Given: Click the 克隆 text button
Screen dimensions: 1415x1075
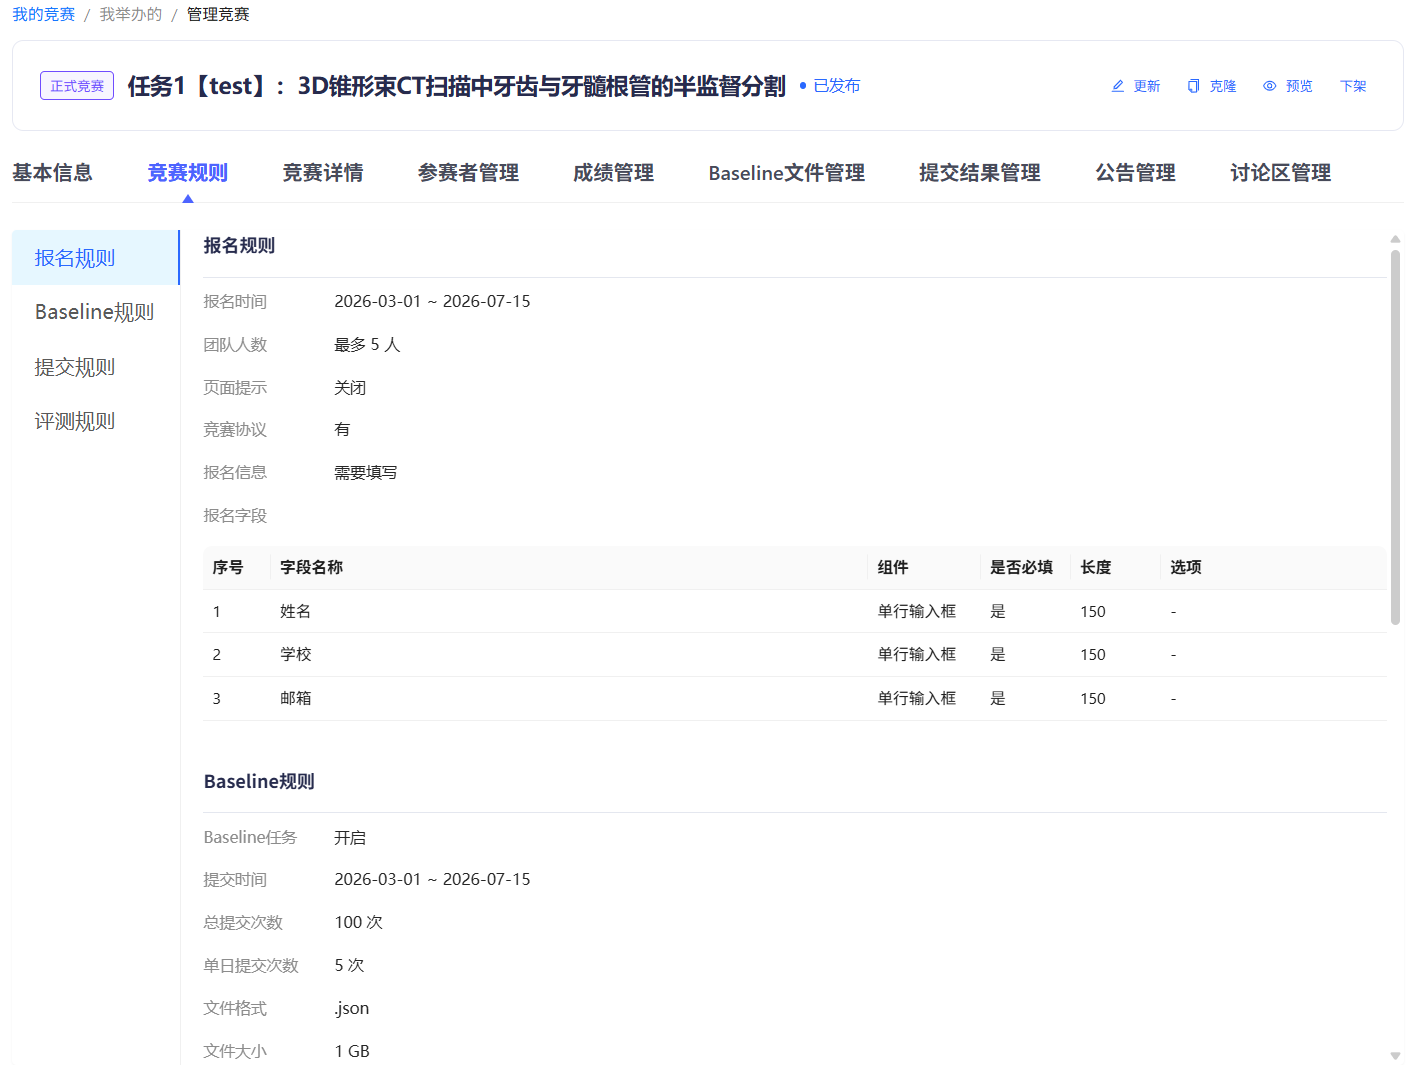Looking at the screenshot, I should [x=1223, y=86].
